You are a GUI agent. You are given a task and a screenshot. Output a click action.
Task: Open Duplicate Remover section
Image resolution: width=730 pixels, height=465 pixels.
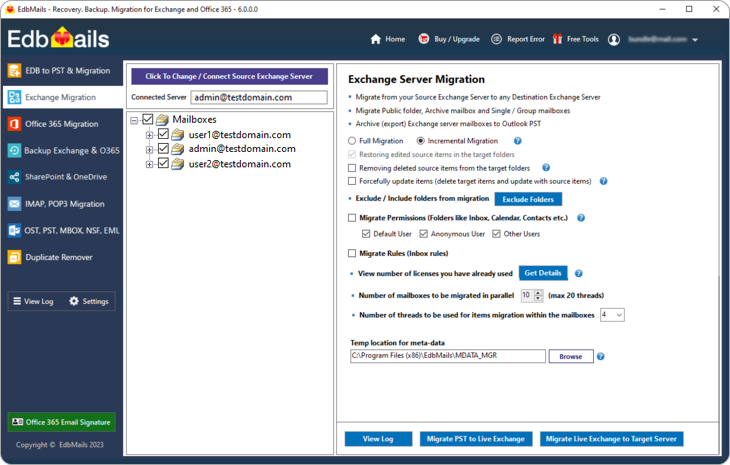pyautogui.click(x=63, y=257)
